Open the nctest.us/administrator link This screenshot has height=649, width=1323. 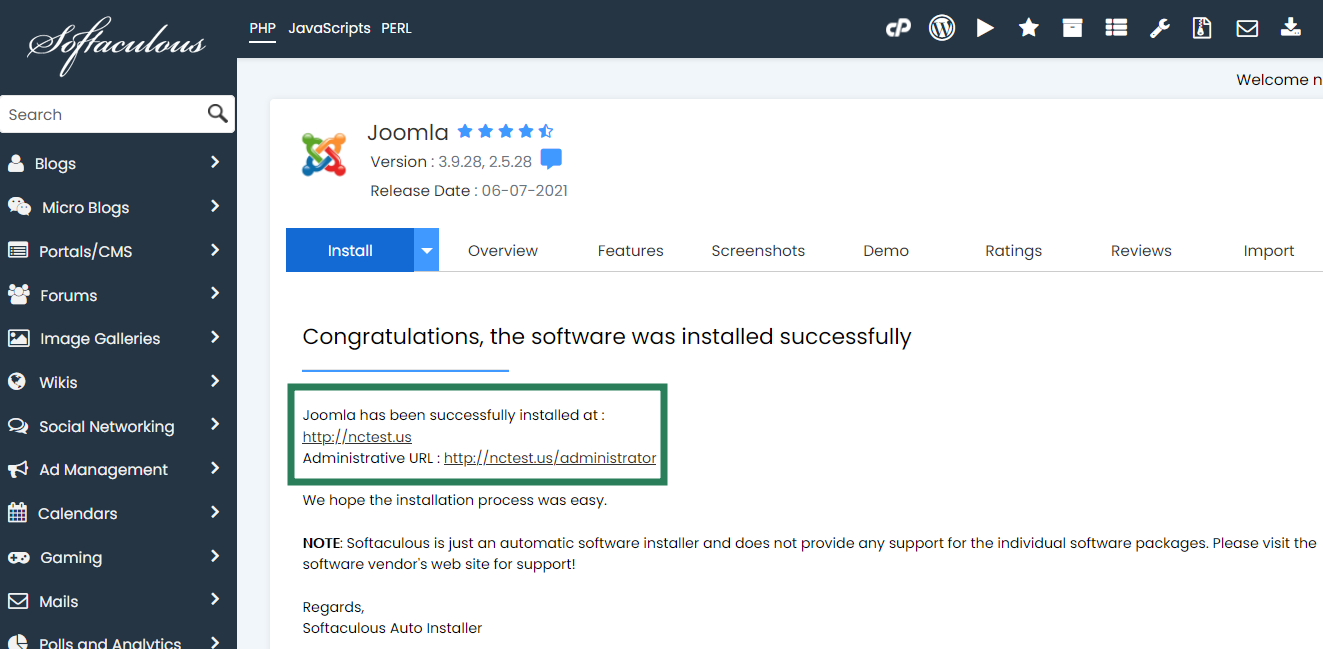click(x=550, y=458)
